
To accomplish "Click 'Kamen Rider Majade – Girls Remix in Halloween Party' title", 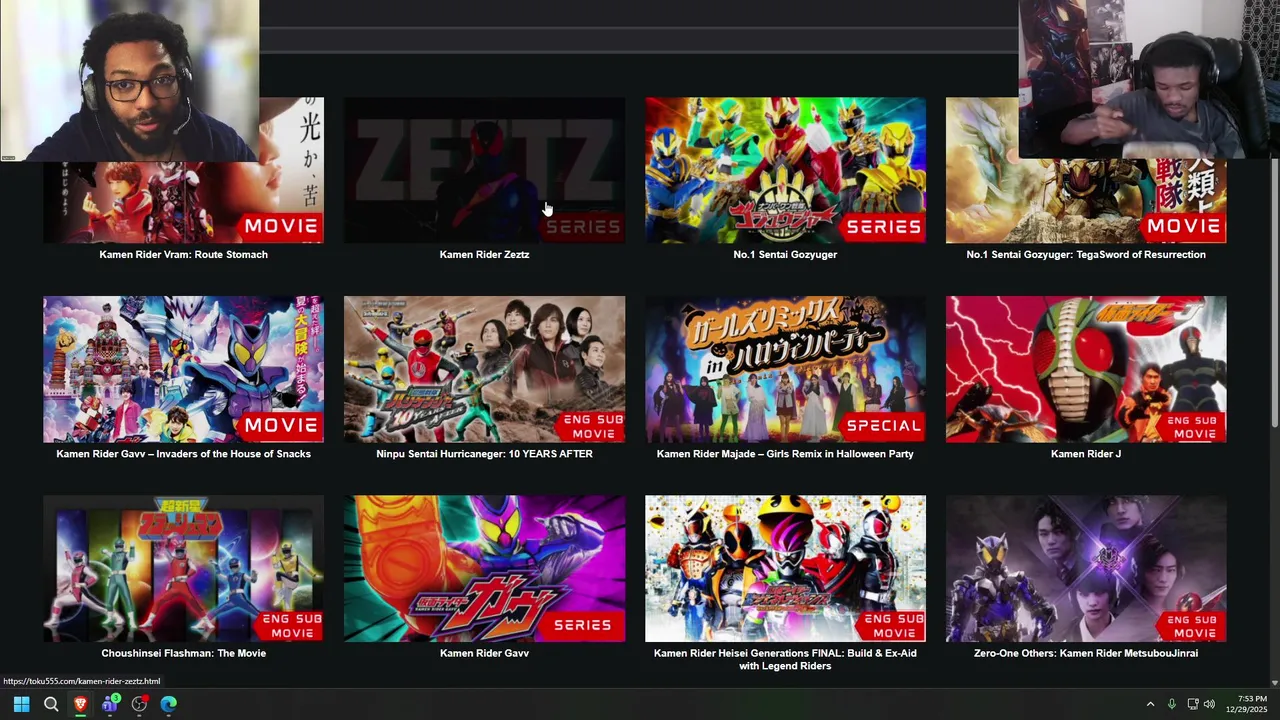I will (785, 453).
